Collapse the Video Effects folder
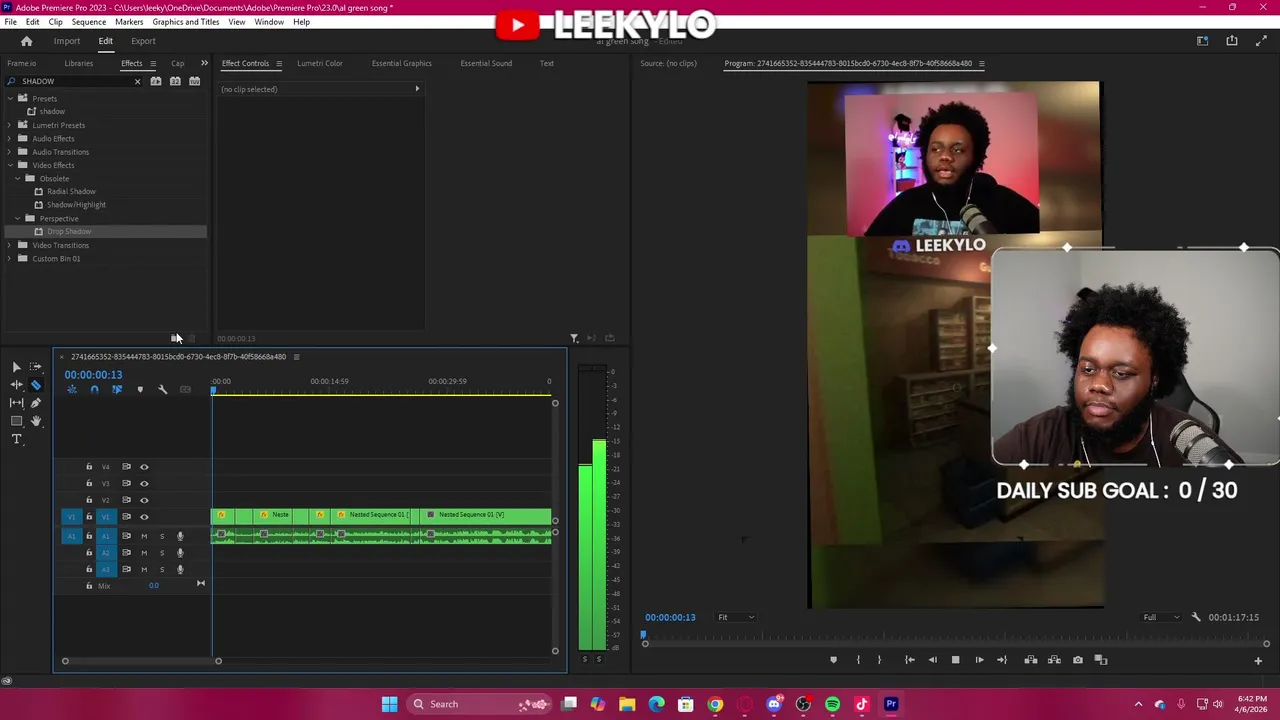 tap(9, 165)
